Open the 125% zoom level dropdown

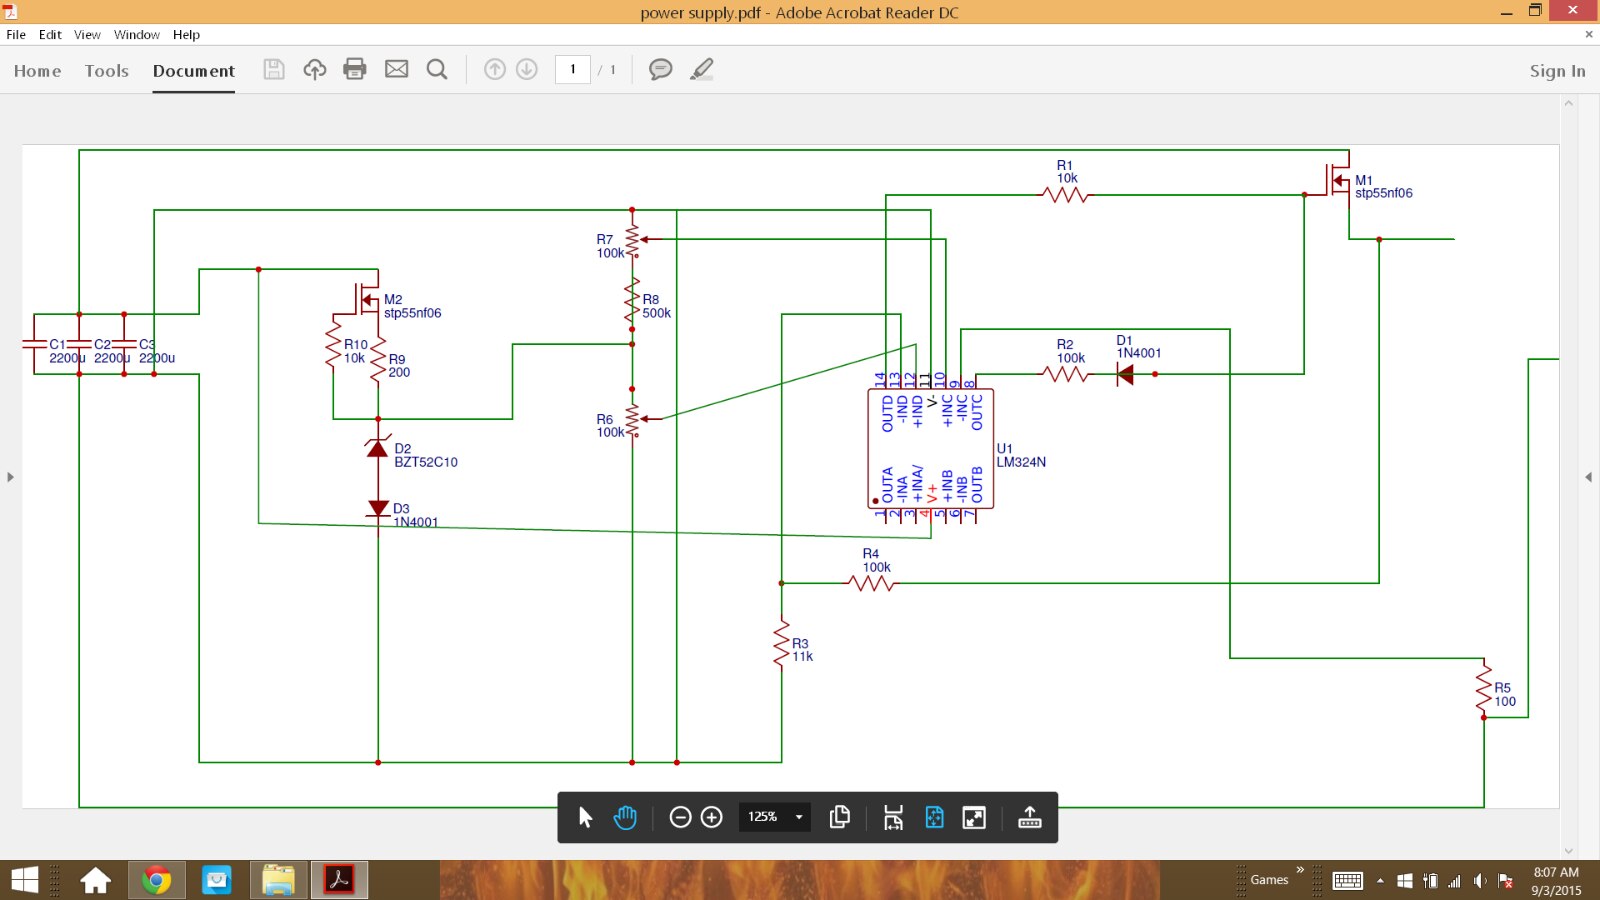[x=798, y=817]
